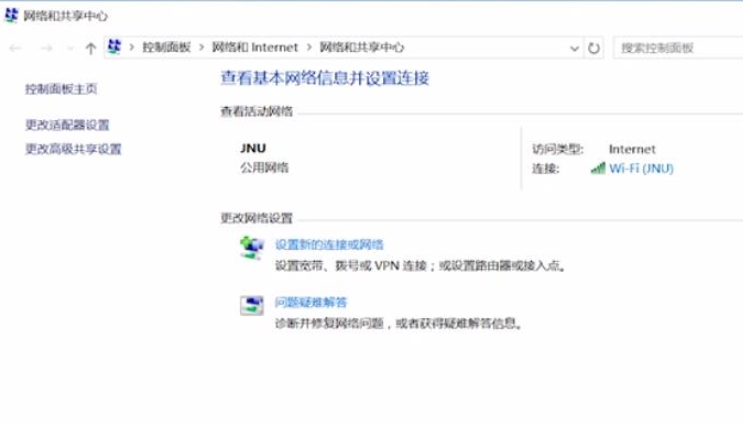Image resolution: width=743 pixels, height=425 pixels.
Task: Click the Up one level arrow
Action: coord(91,48)
